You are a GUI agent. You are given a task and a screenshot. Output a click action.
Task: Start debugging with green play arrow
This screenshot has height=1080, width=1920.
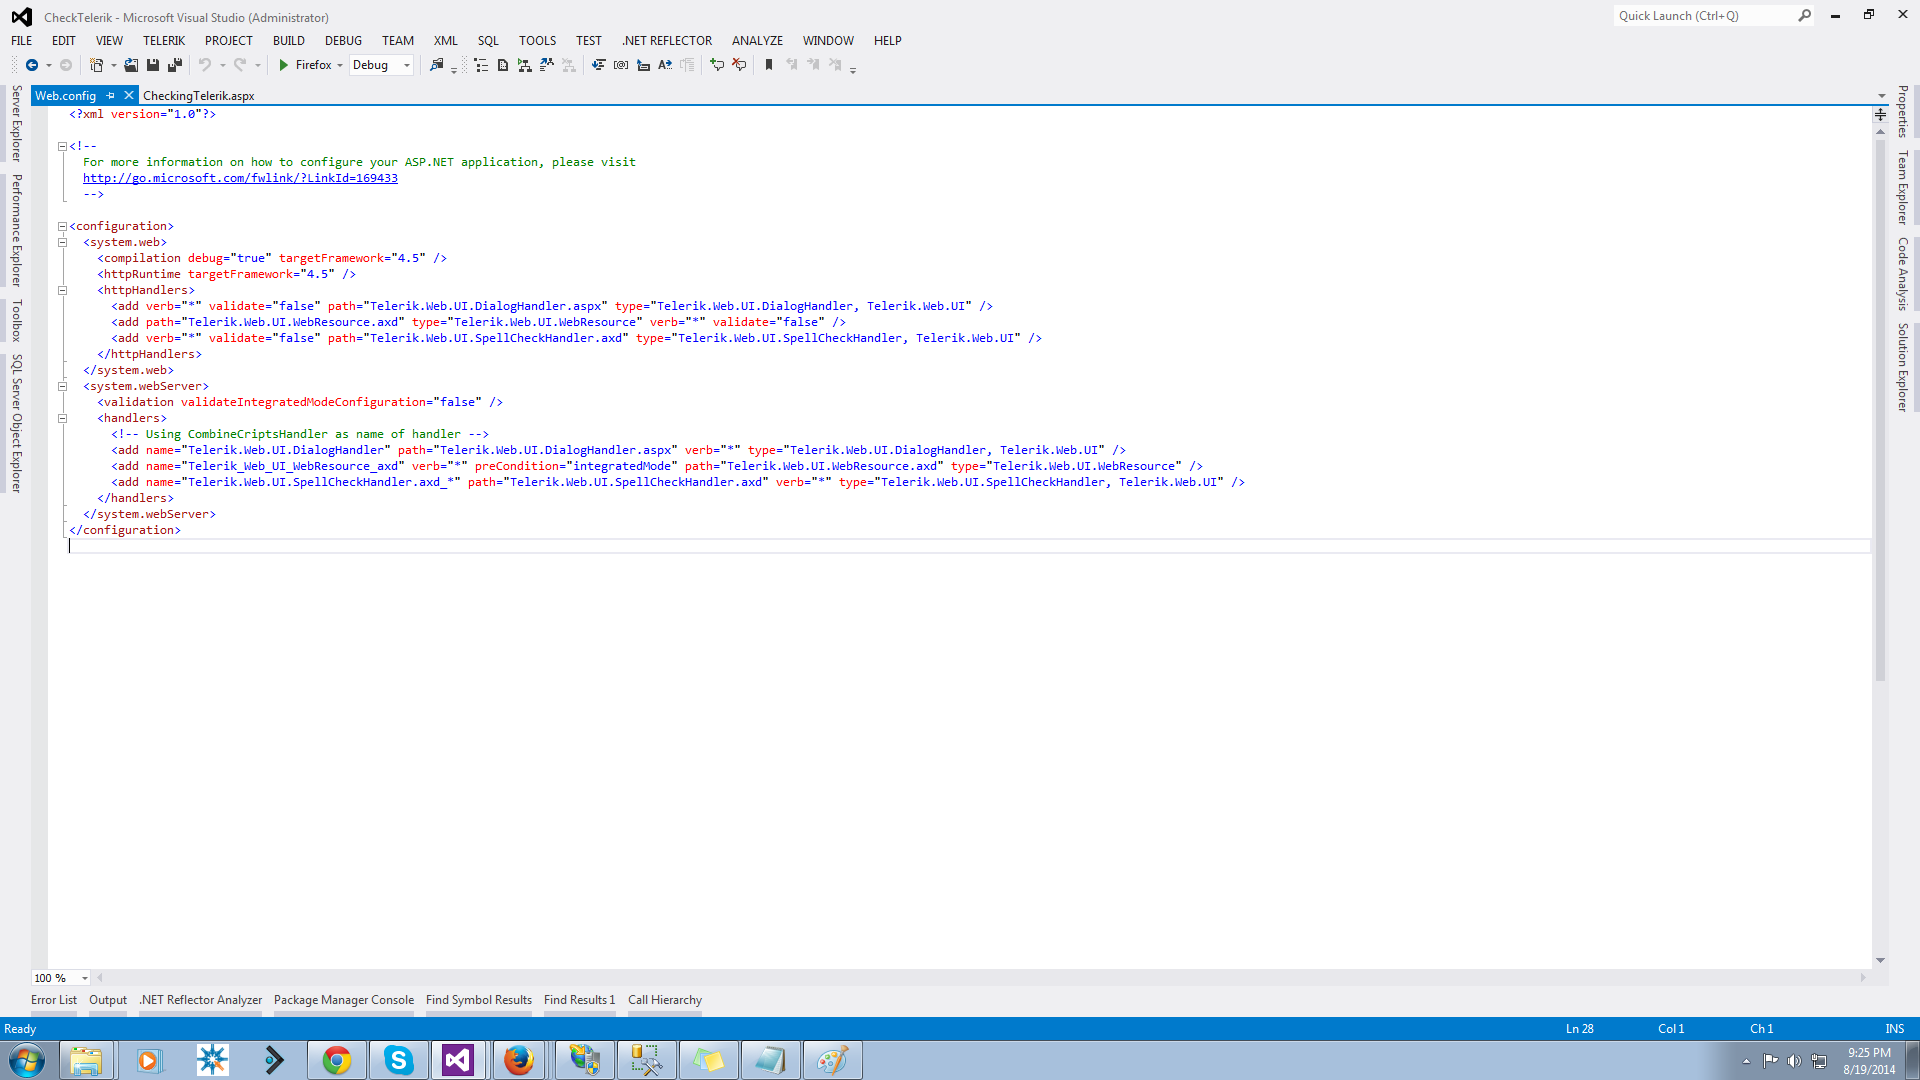click(284, 65)
